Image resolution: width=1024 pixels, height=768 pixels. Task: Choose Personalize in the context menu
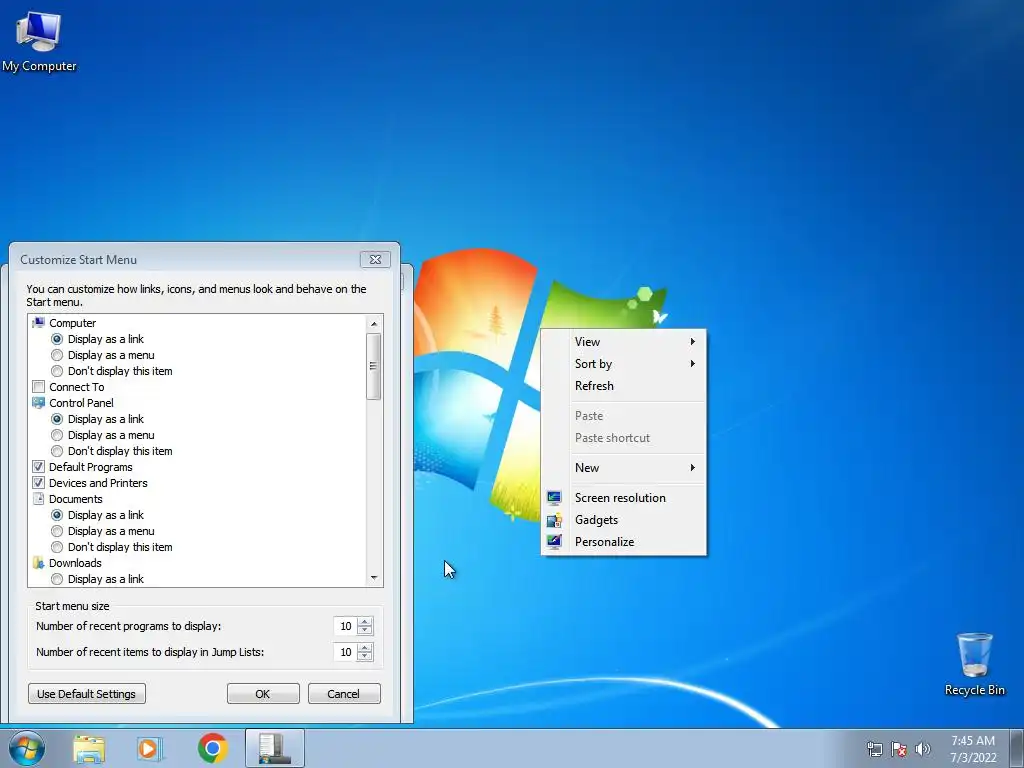(624, 541)
